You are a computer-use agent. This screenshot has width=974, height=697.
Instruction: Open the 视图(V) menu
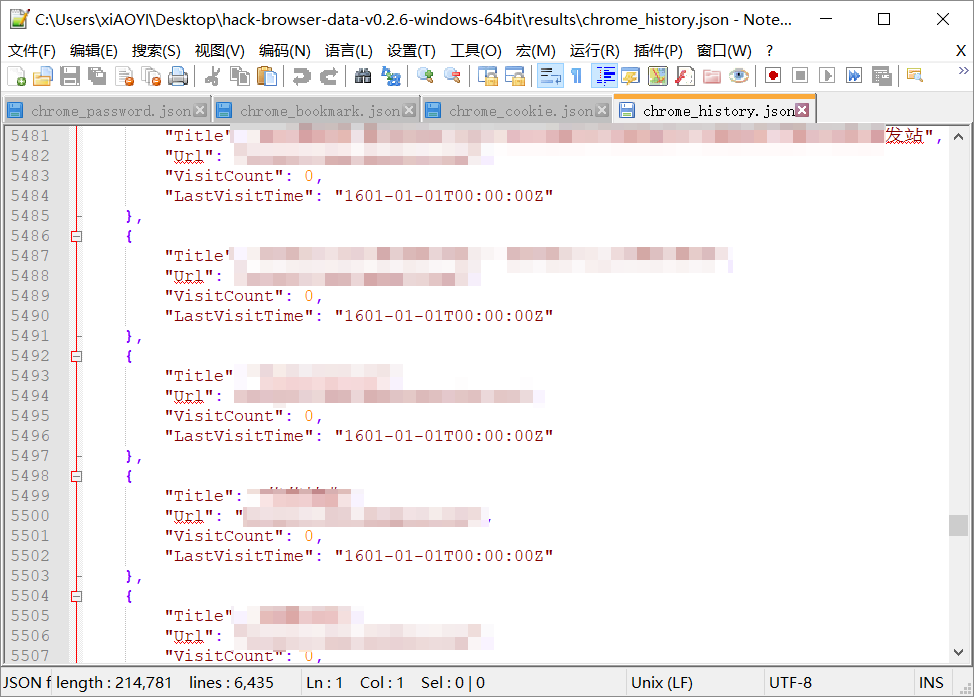(x=219, y=50)
